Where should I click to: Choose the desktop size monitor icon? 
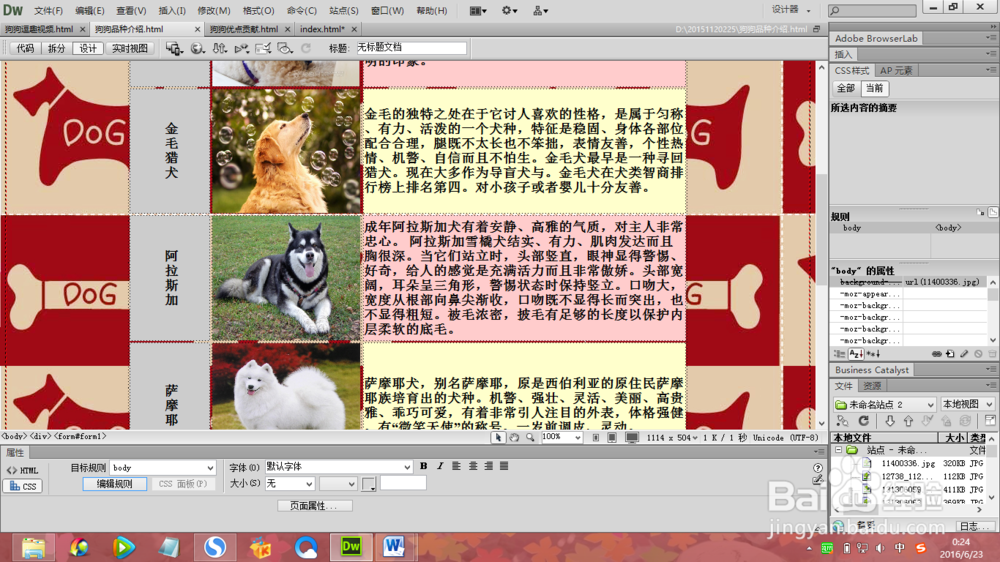pos(632,438)
